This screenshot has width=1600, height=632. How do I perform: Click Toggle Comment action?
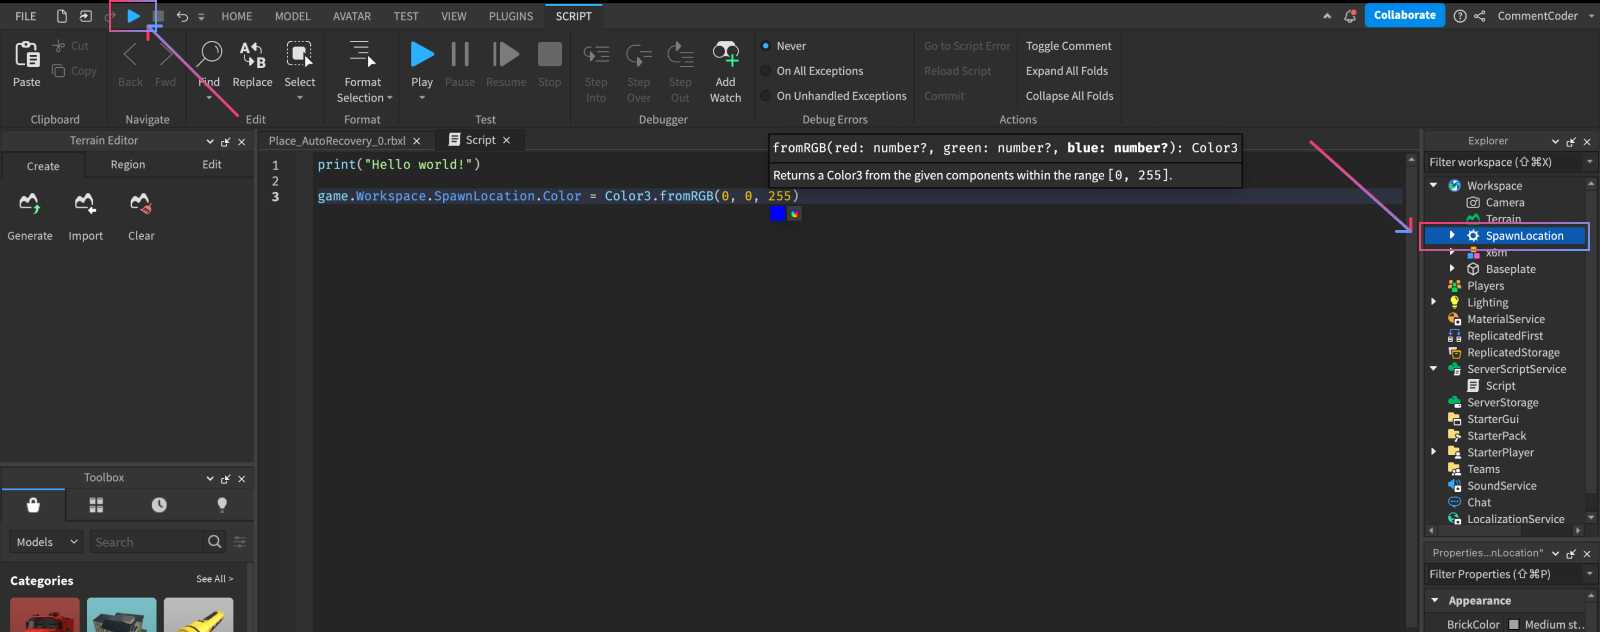(1068, 46)
